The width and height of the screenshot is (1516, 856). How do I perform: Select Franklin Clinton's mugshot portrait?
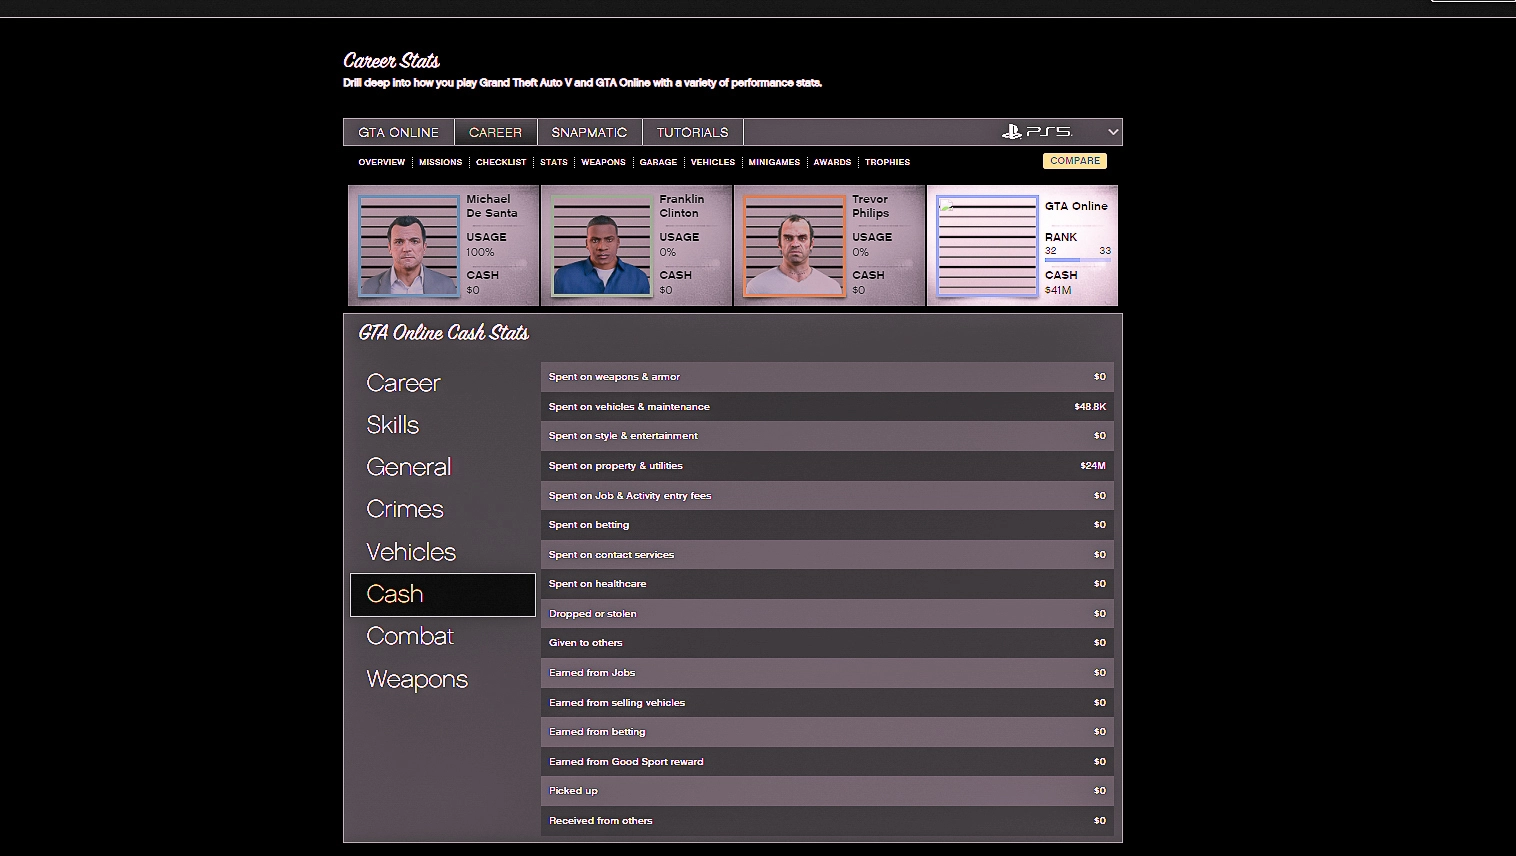601,245
